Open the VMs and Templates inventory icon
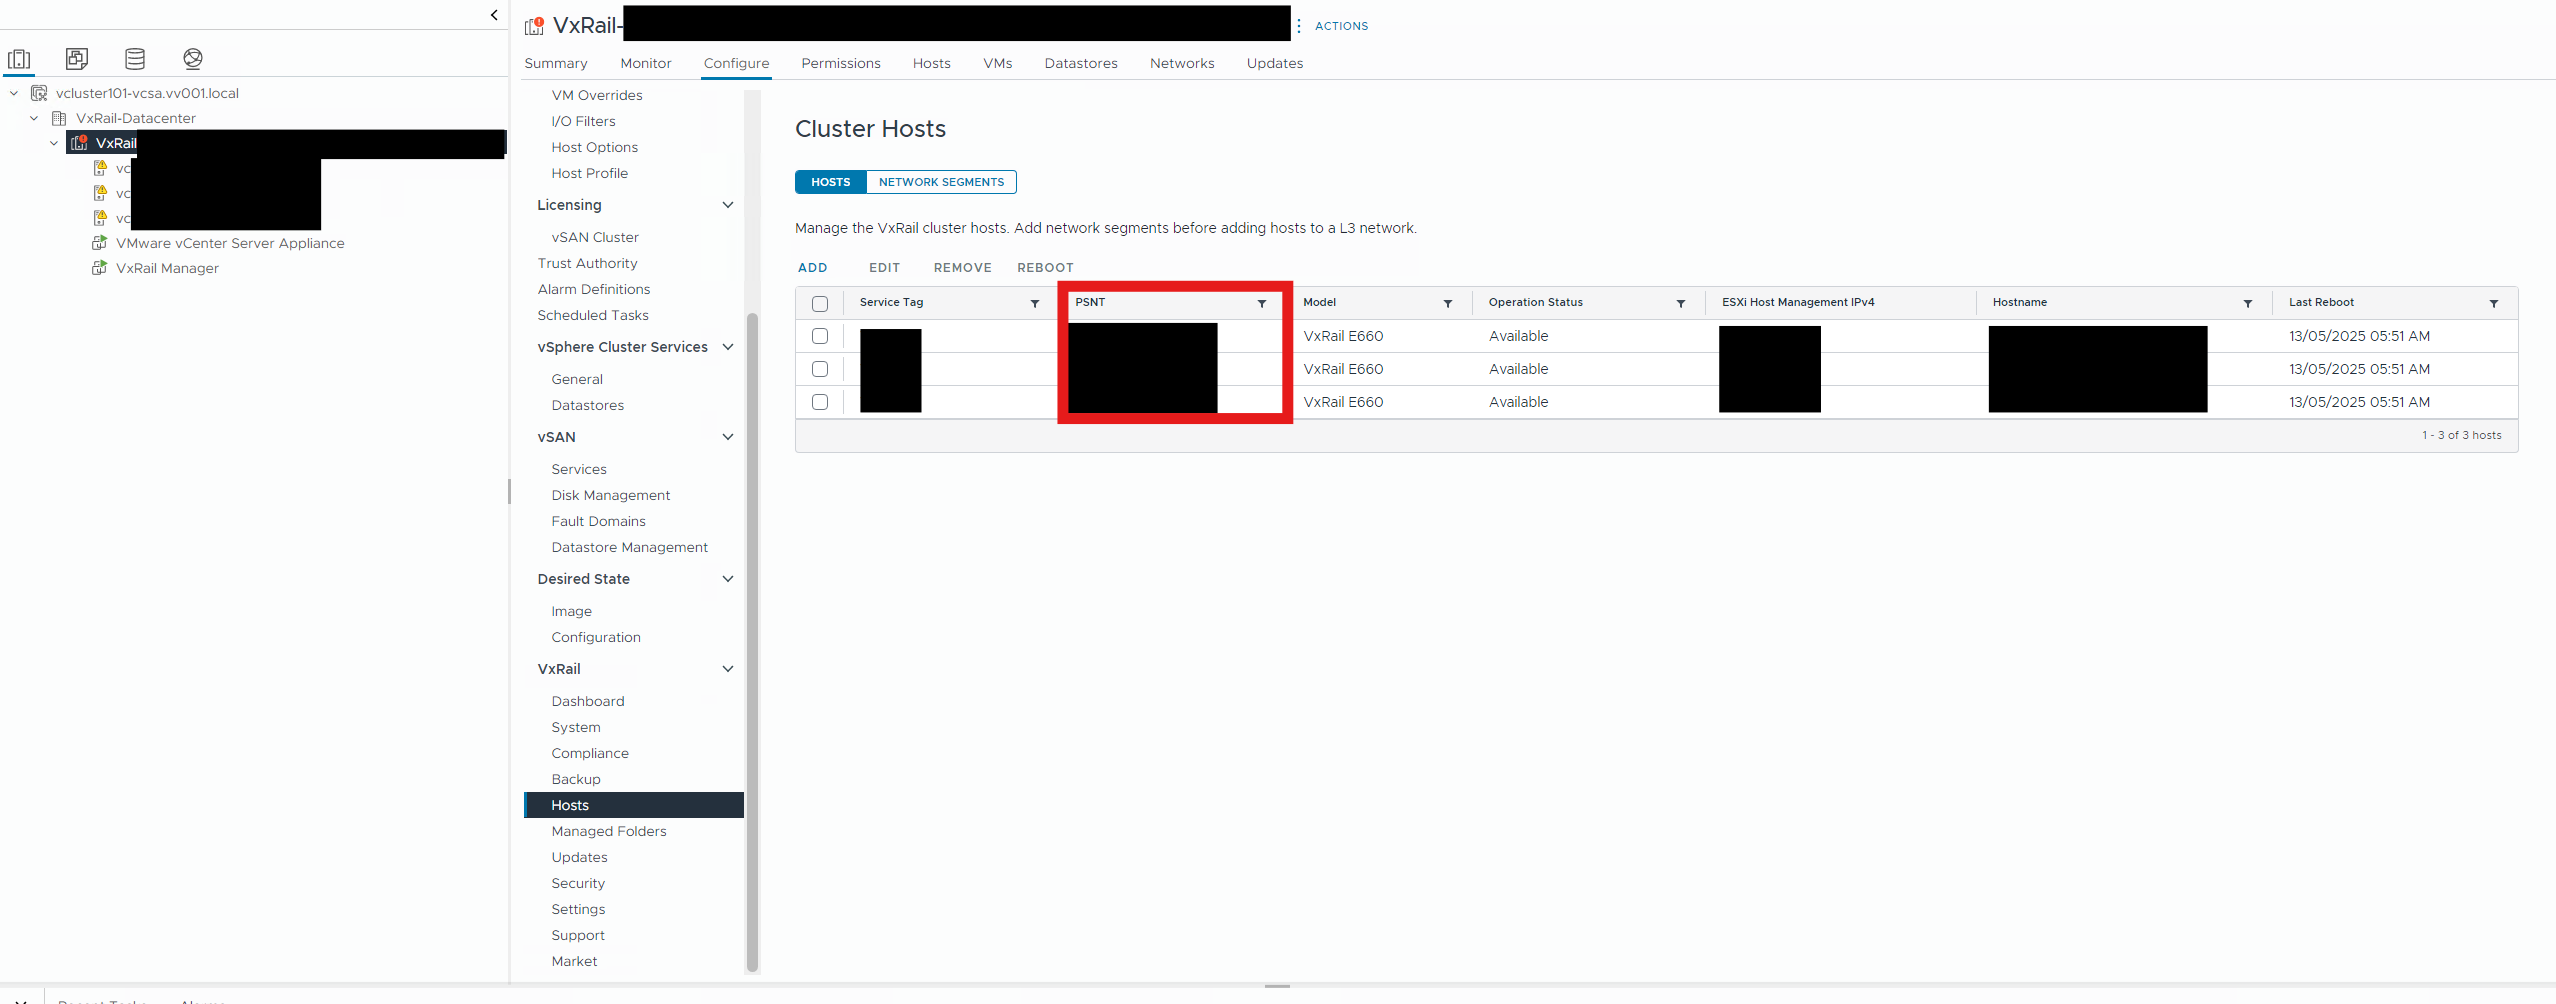This screenshot has height=1004, width=2556. (x=77, y=59)
